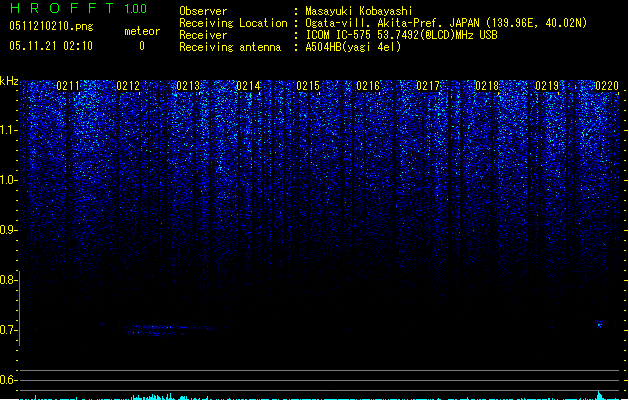This screenshot has height=400, width=629.
Task: Click the 0.9 frequency axis label
Action: (9, 230)
